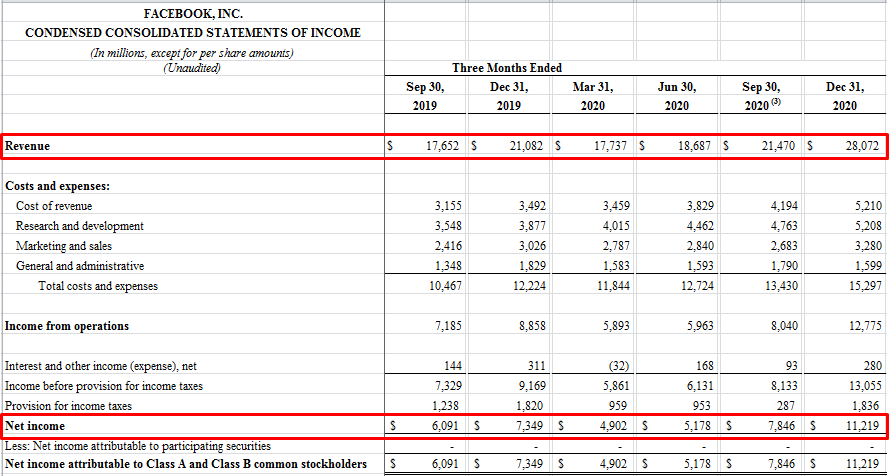889x476 pixels.
Task: Select the Three Months Ended header
Action: (x=507, y=69)
